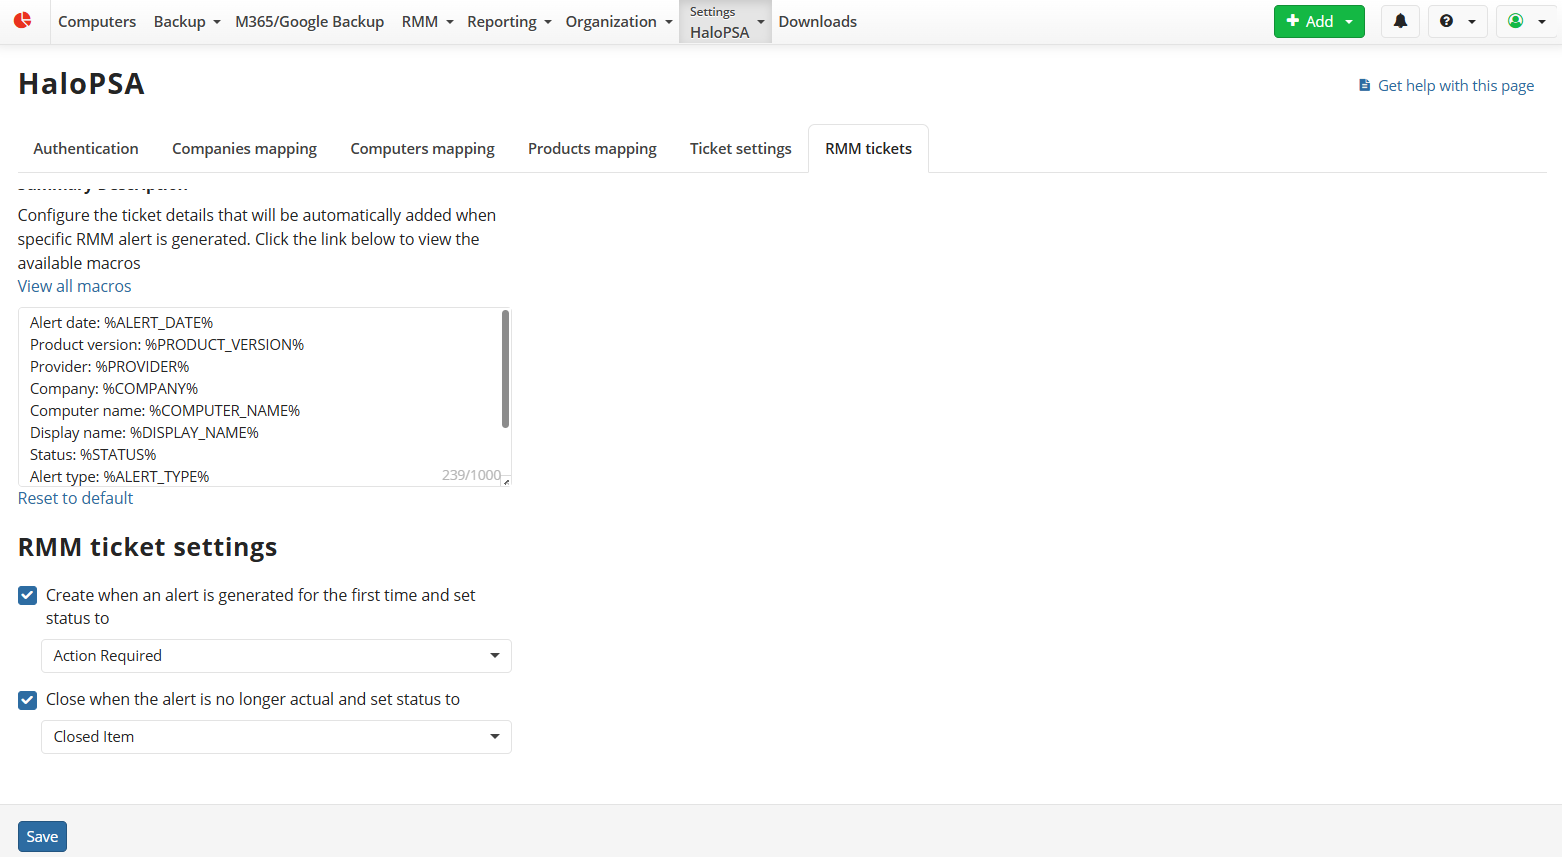Uncheck create ticket on first alert
This screenshot has height=857, width=1562.
point(28,596)
